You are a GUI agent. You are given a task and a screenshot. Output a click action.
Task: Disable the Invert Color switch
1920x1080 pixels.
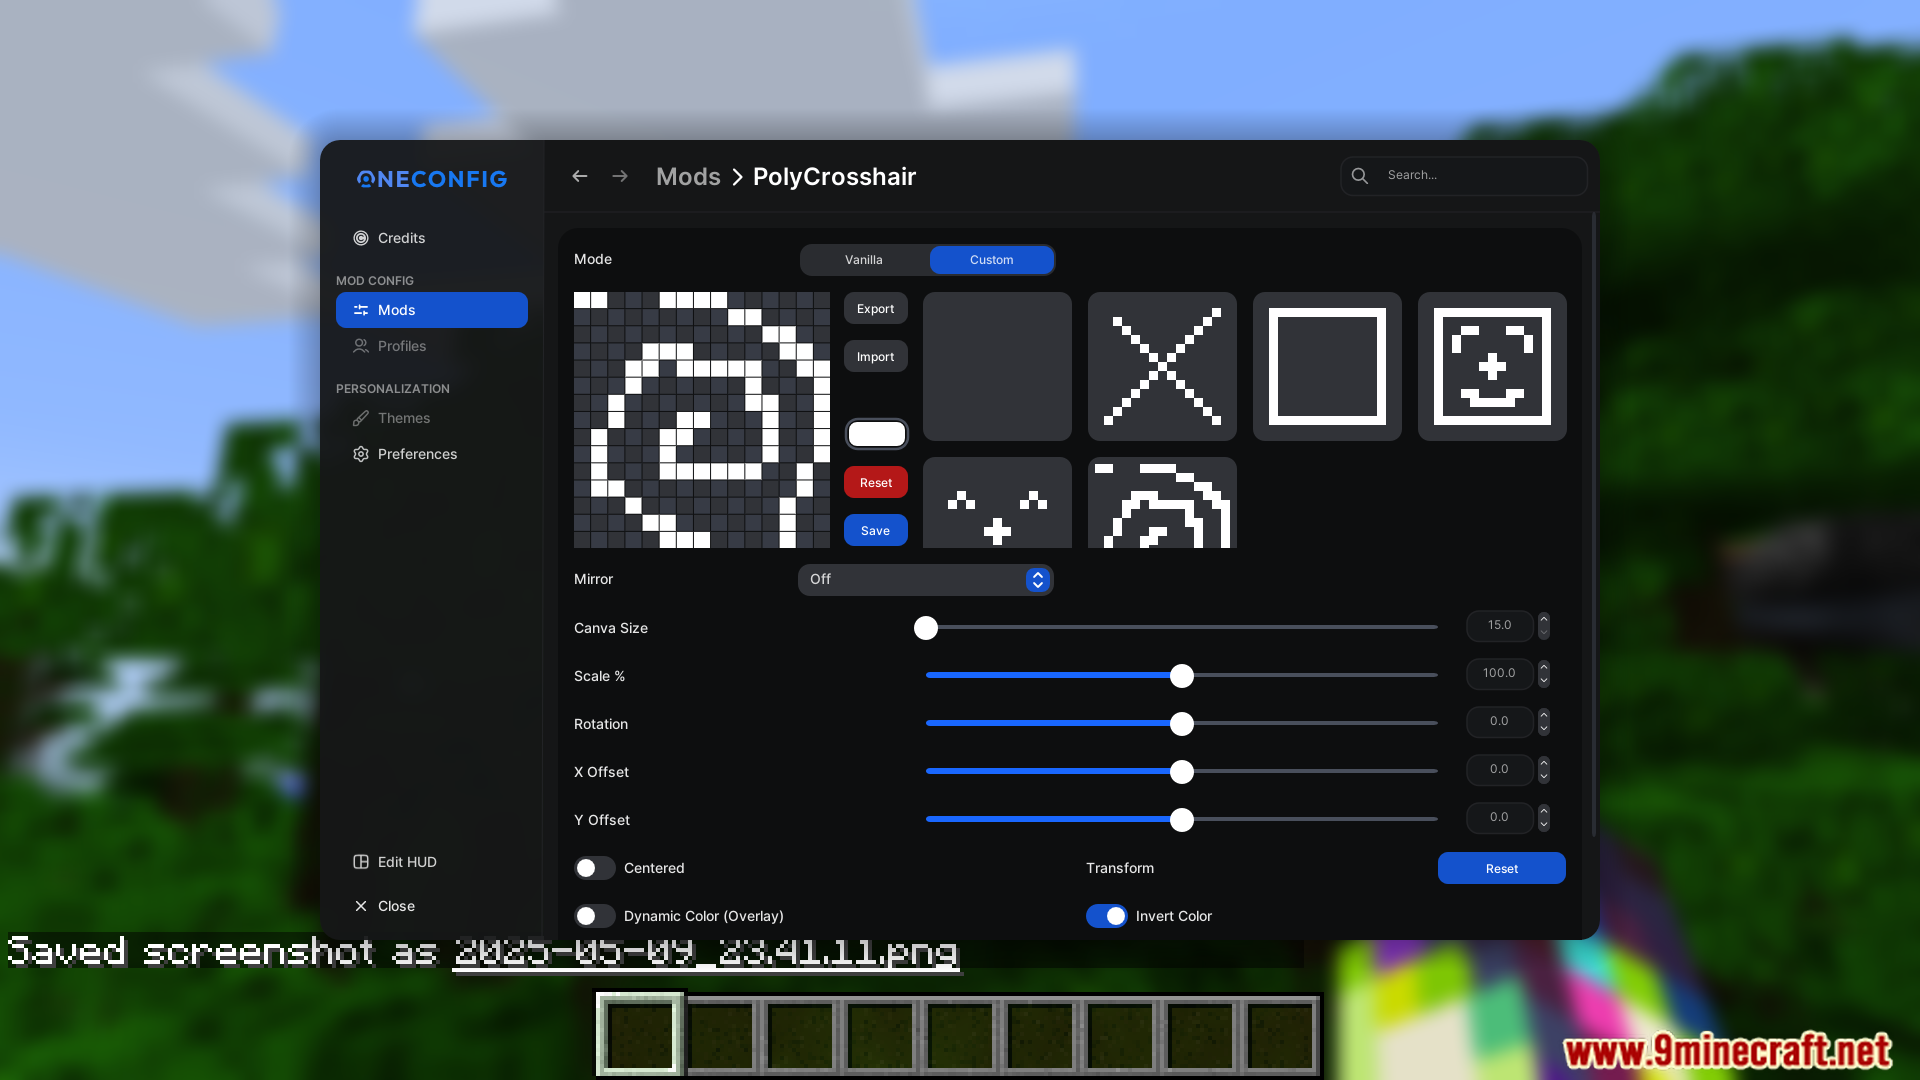[1107, 916]
